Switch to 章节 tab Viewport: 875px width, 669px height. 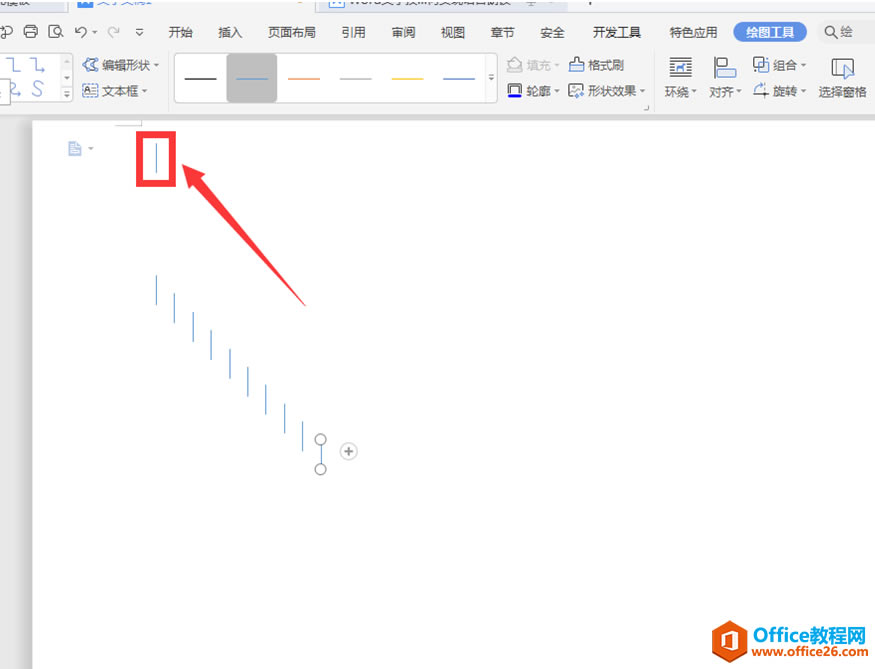pos(502,32)
